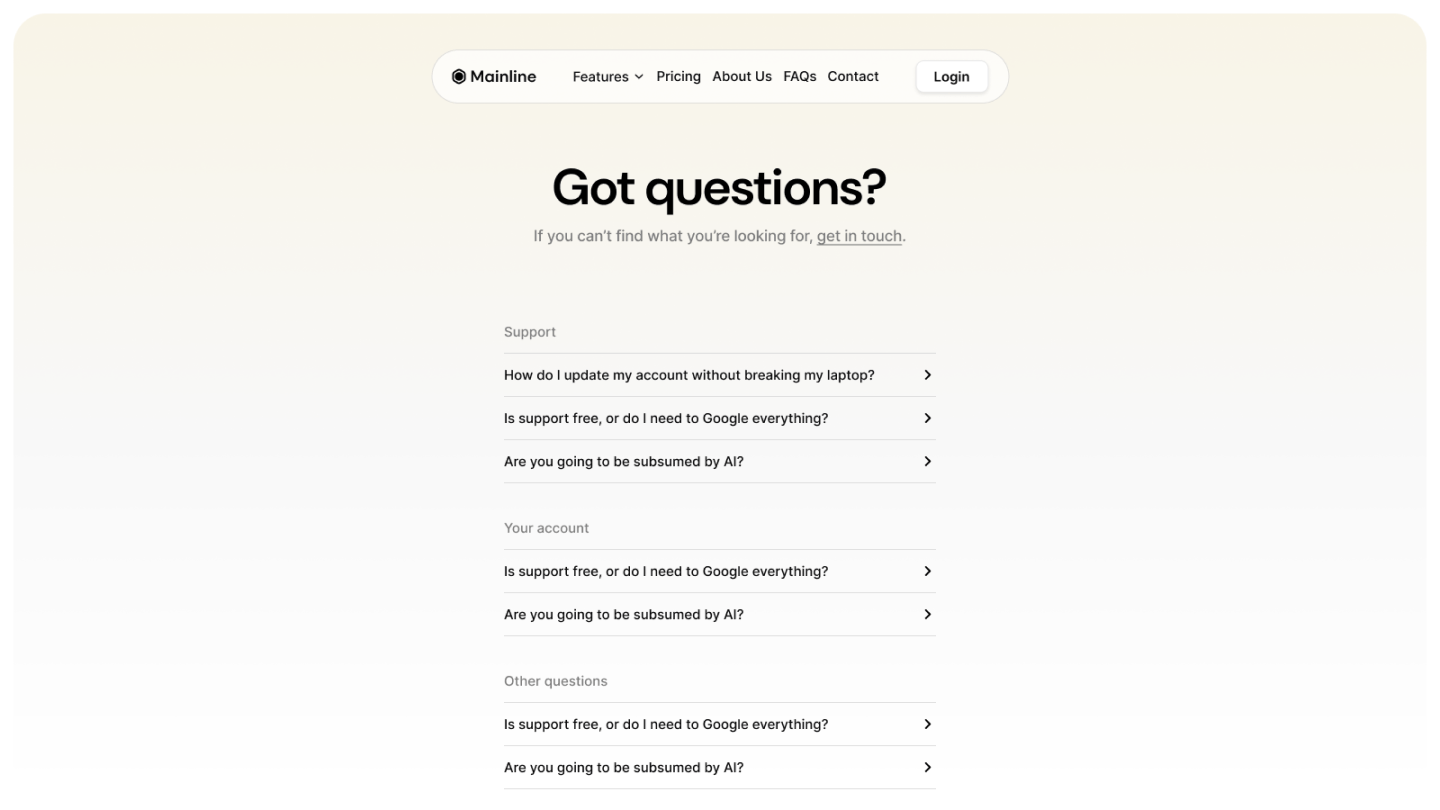
Task: Open the Contact nav link
Action: click(853, 77)
